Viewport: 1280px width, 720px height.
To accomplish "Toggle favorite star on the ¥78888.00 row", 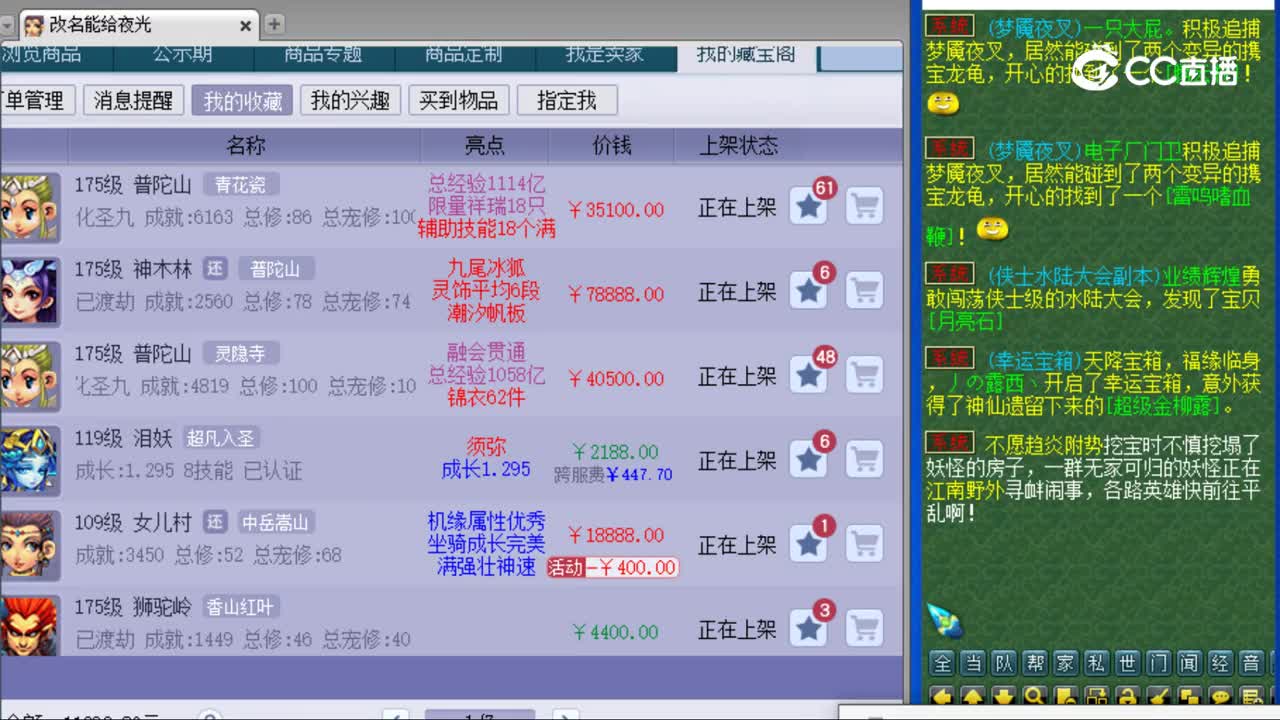I will tap(808, 291).
